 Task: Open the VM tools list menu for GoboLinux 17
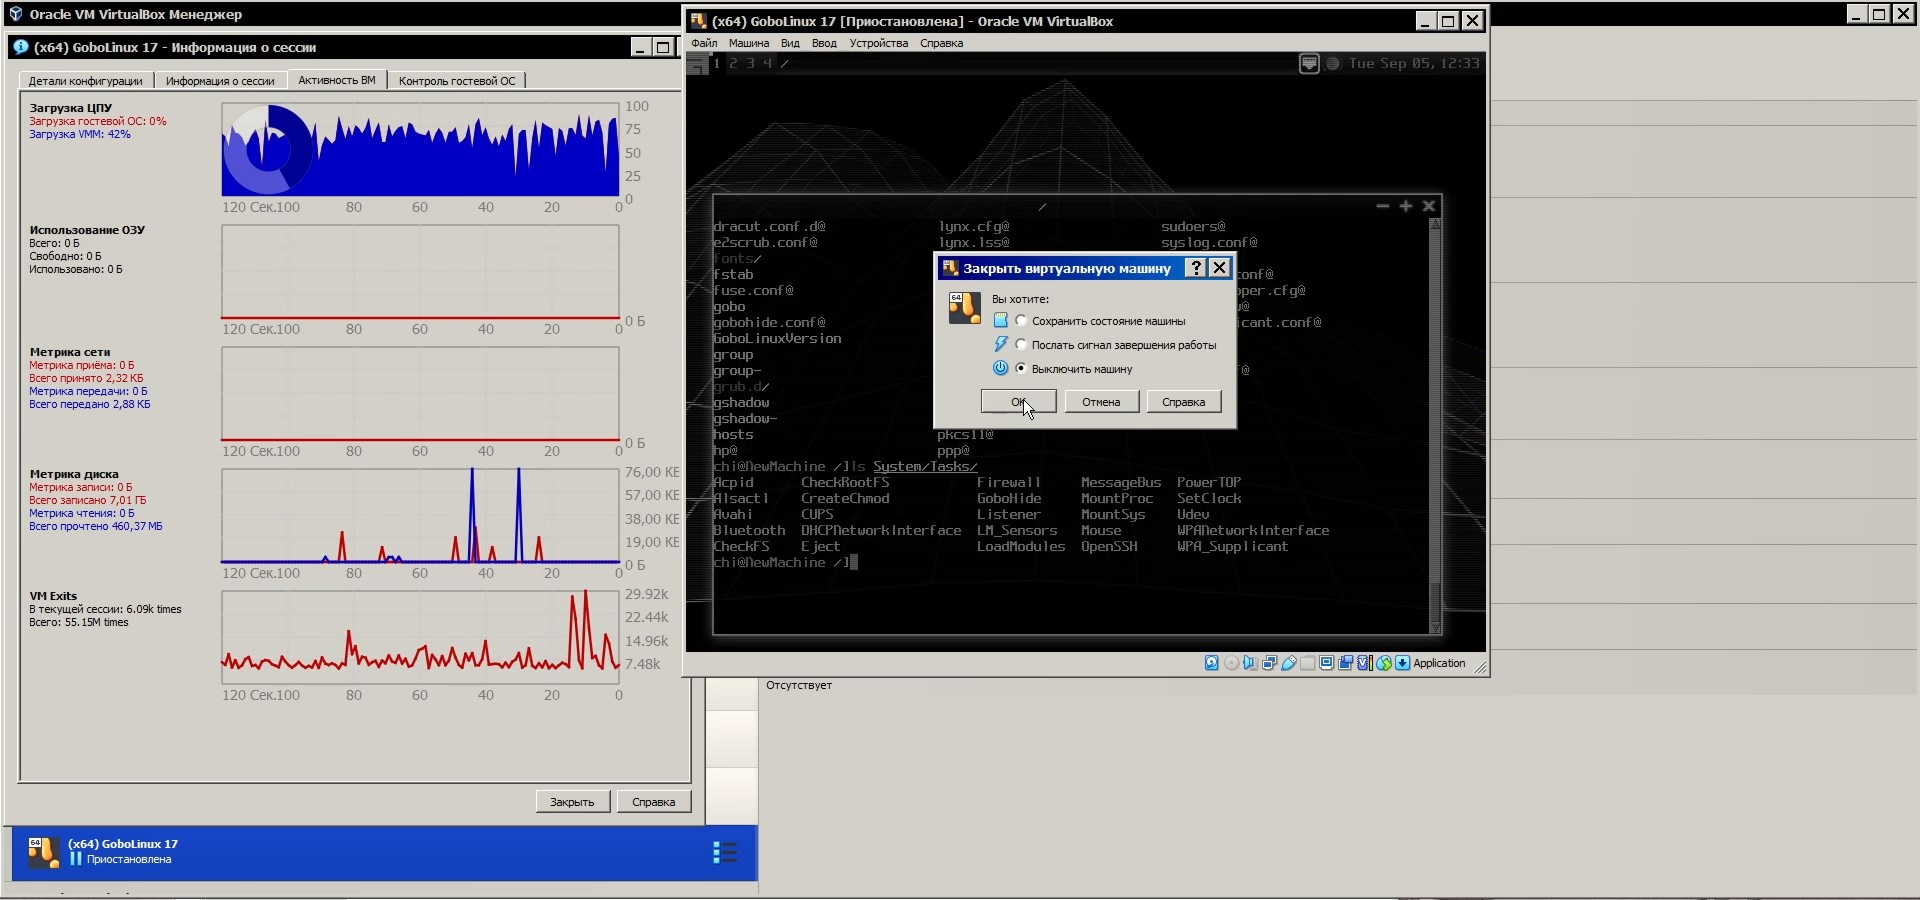click(x=725, y=852)
